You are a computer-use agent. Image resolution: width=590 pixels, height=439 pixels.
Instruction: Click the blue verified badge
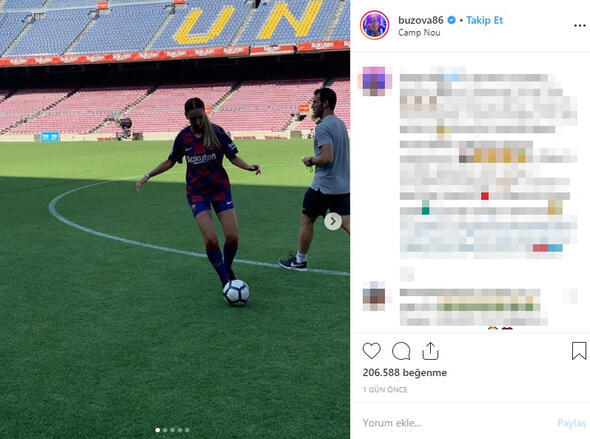[x=452, y=20]
